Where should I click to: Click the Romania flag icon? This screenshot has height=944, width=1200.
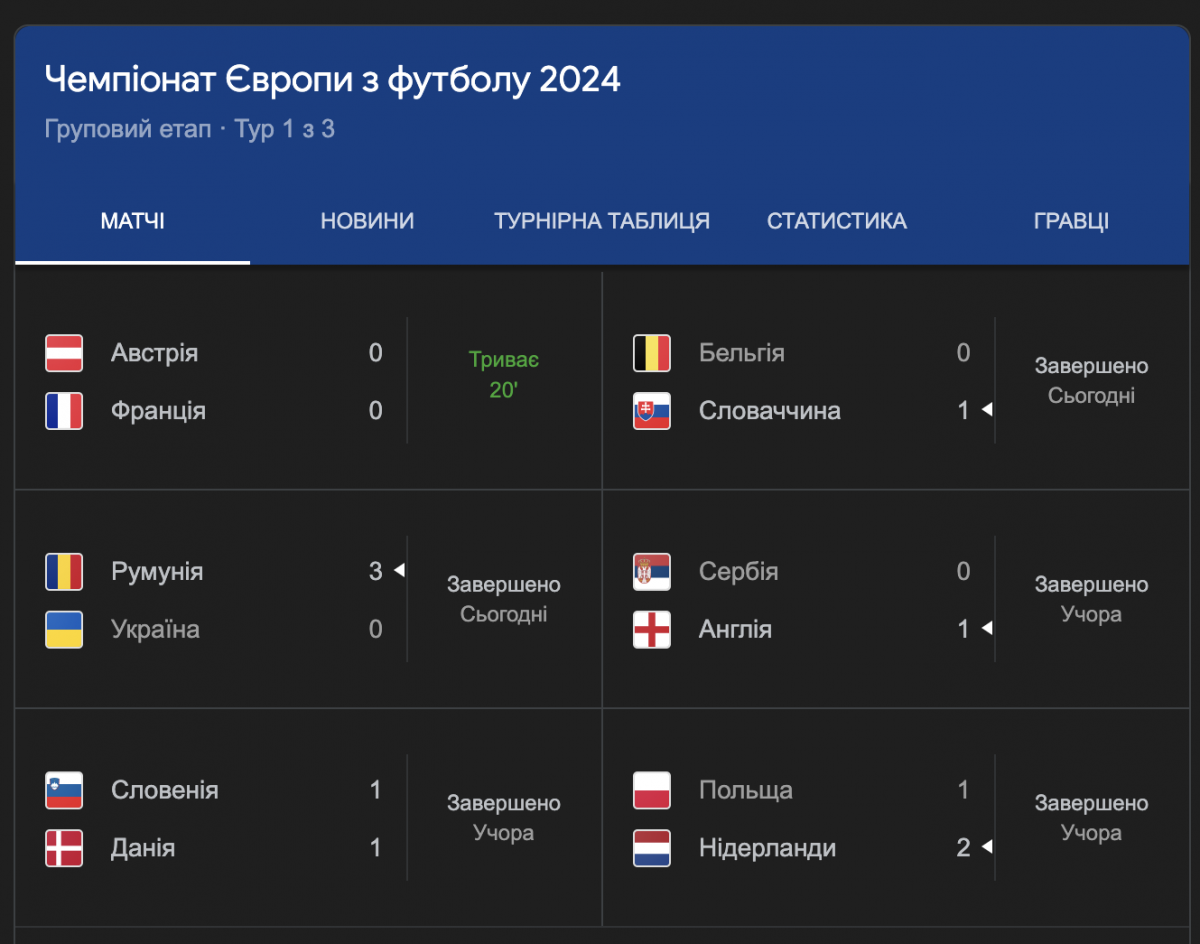(x=64, y=572)
